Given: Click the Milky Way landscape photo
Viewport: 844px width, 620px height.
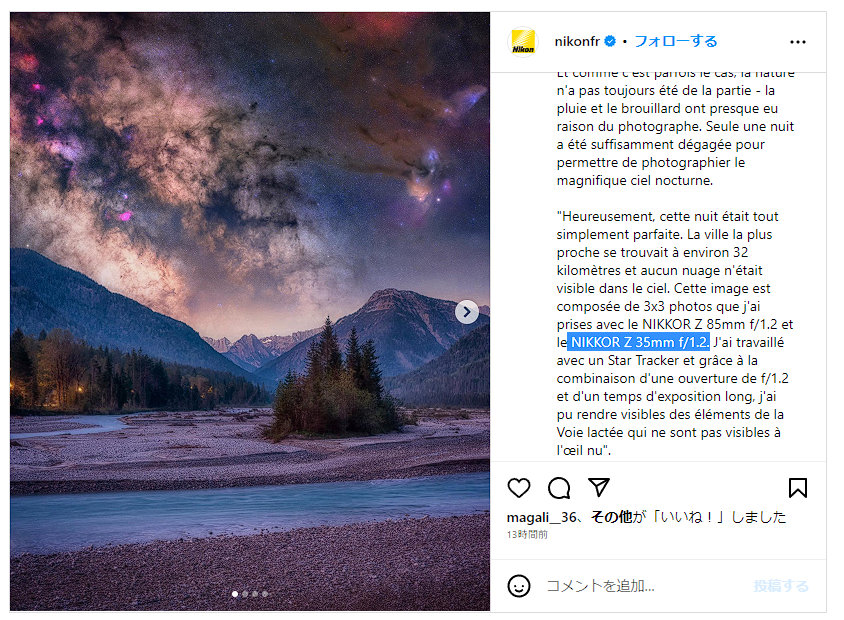Looking at the screenshot, I should point(250,311).
